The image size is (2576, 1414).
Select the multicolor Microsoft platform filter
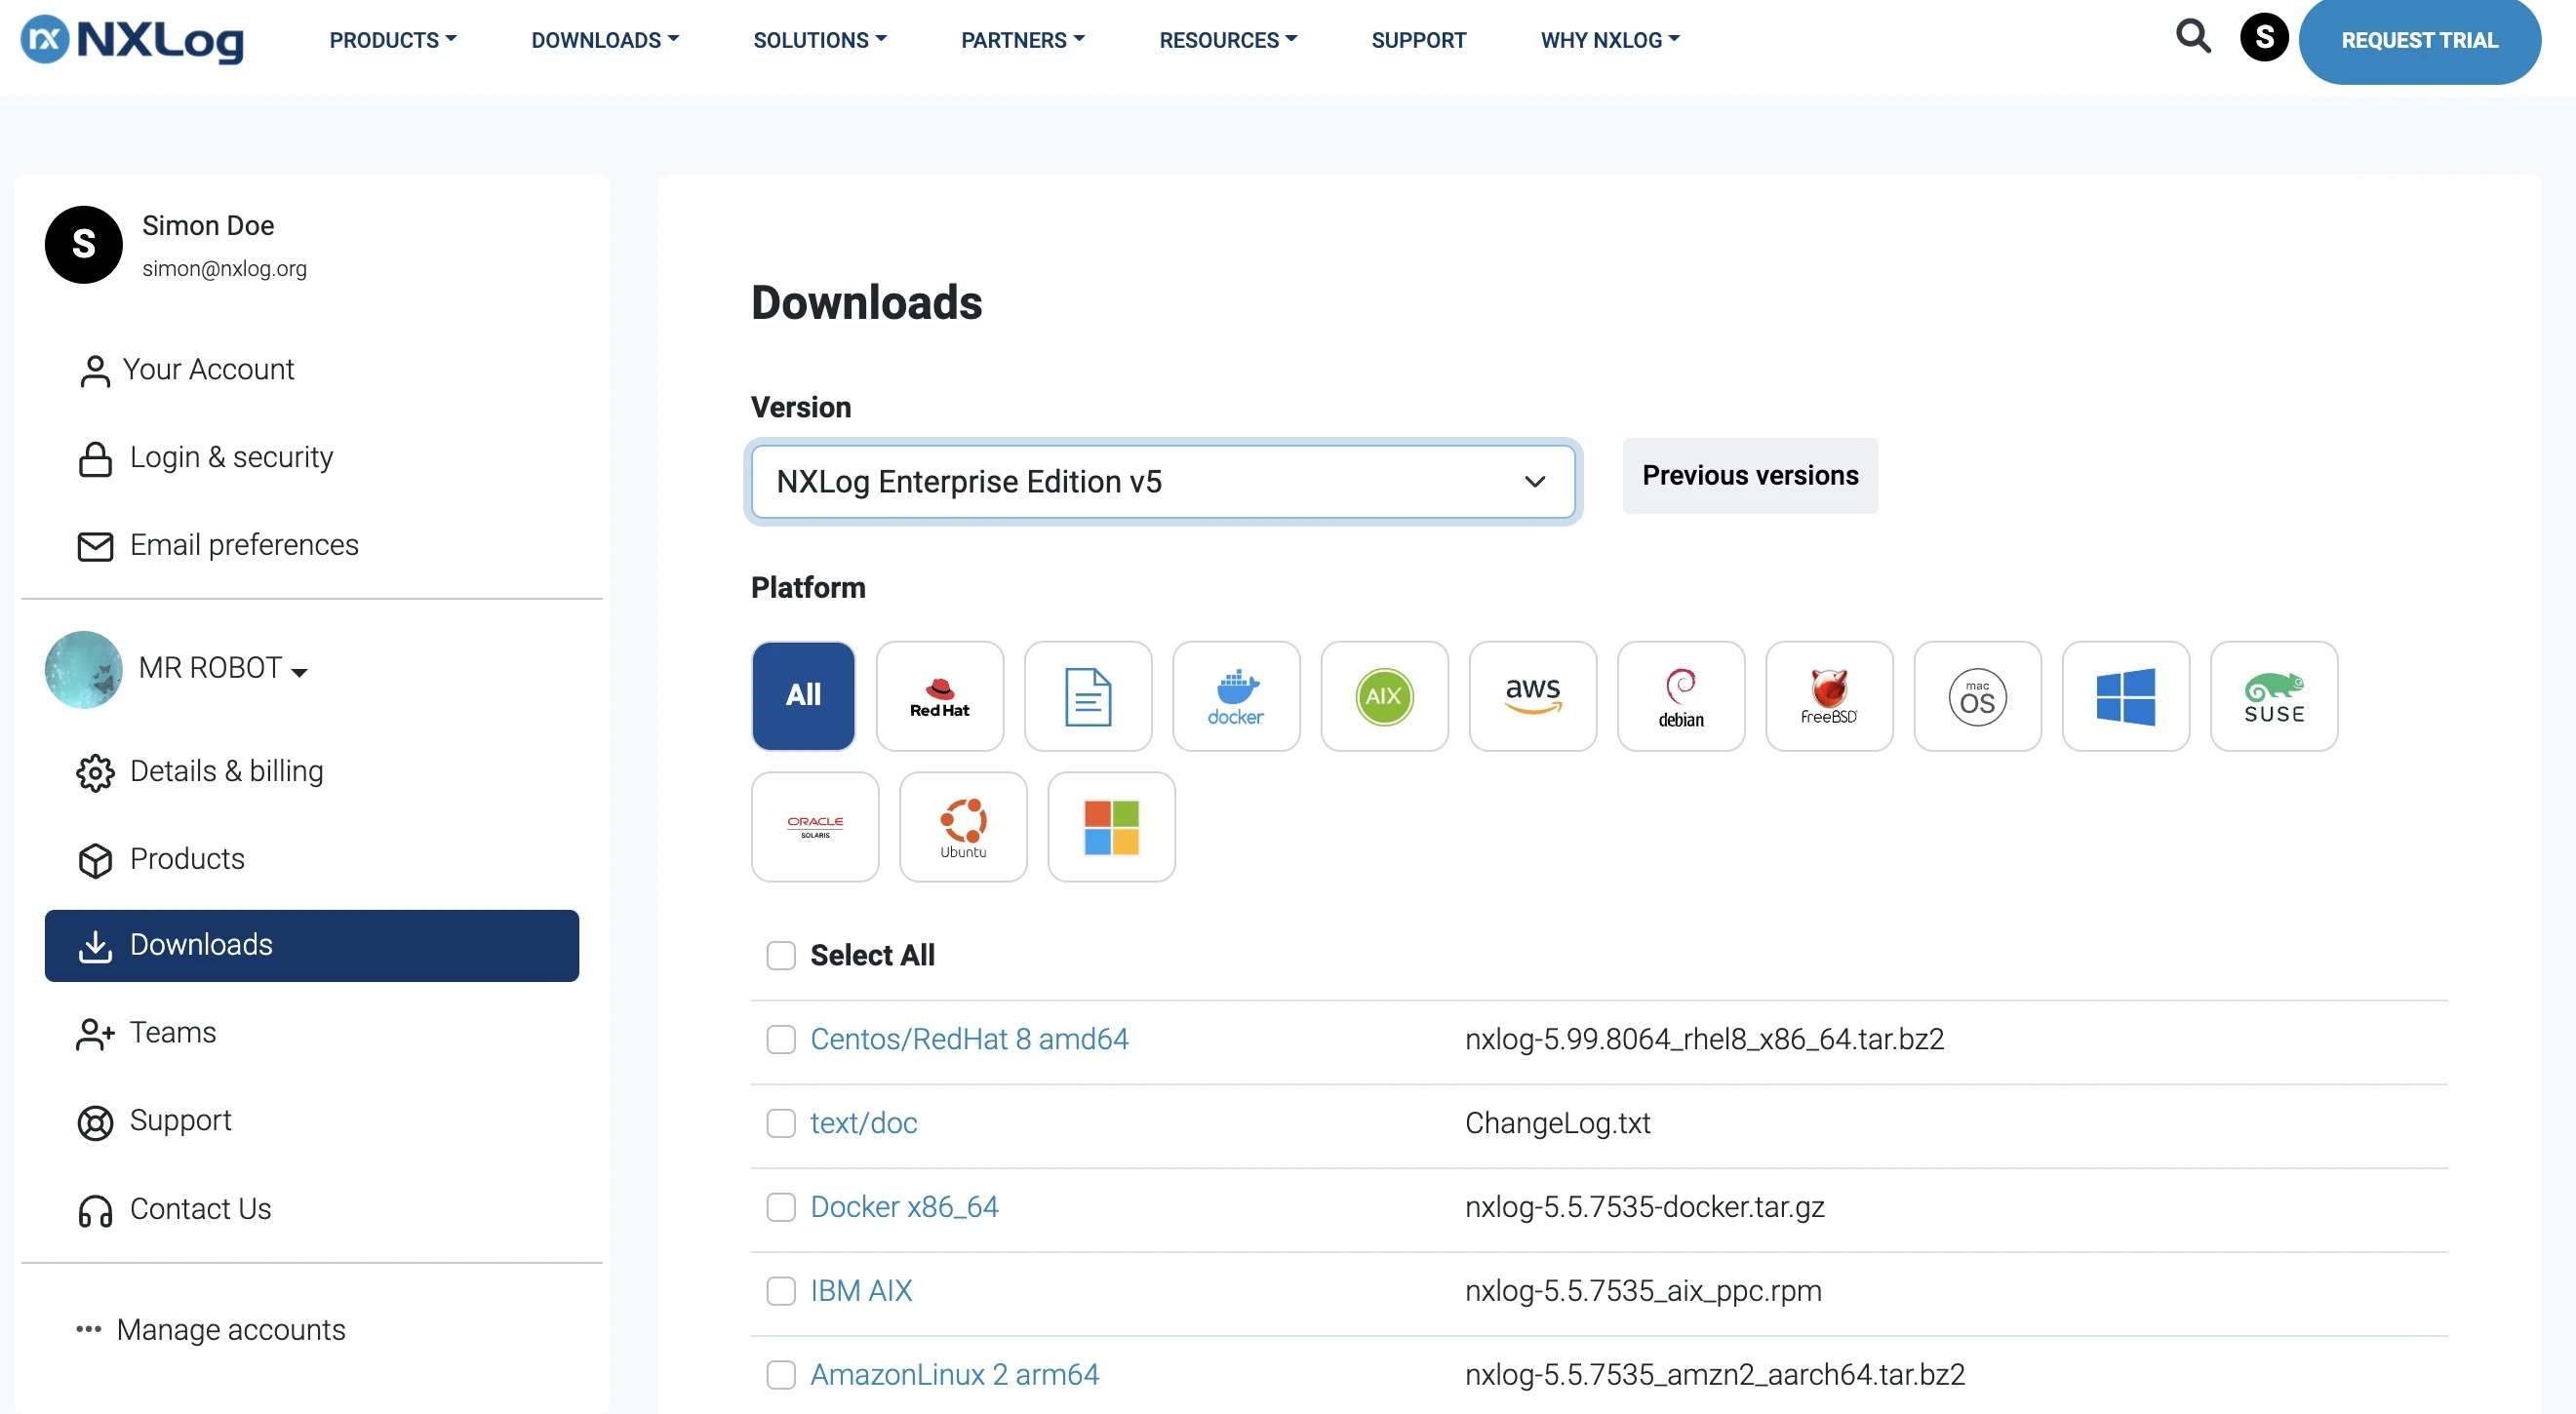pyautogui.click(x=1111, y=827)
